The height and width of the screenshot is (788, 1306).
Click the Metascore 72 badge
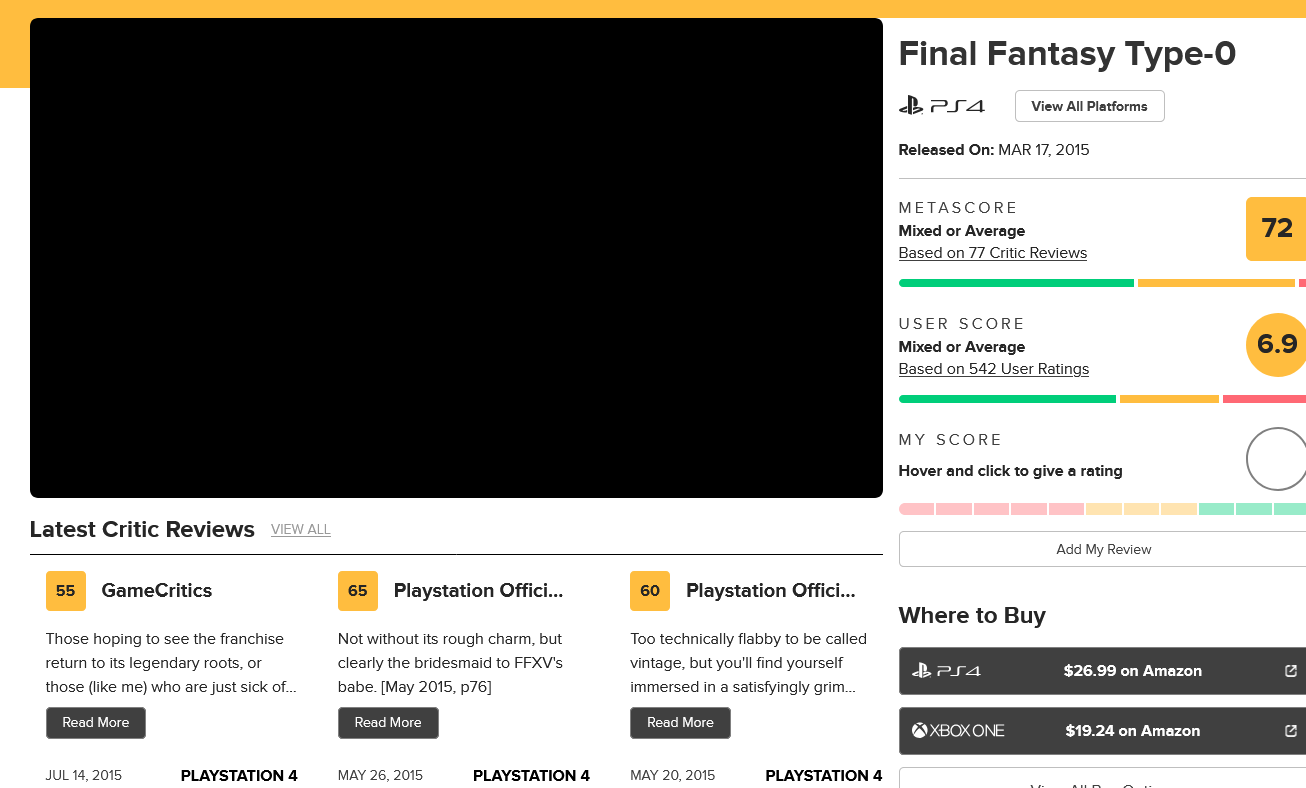tap(1276, 229)
